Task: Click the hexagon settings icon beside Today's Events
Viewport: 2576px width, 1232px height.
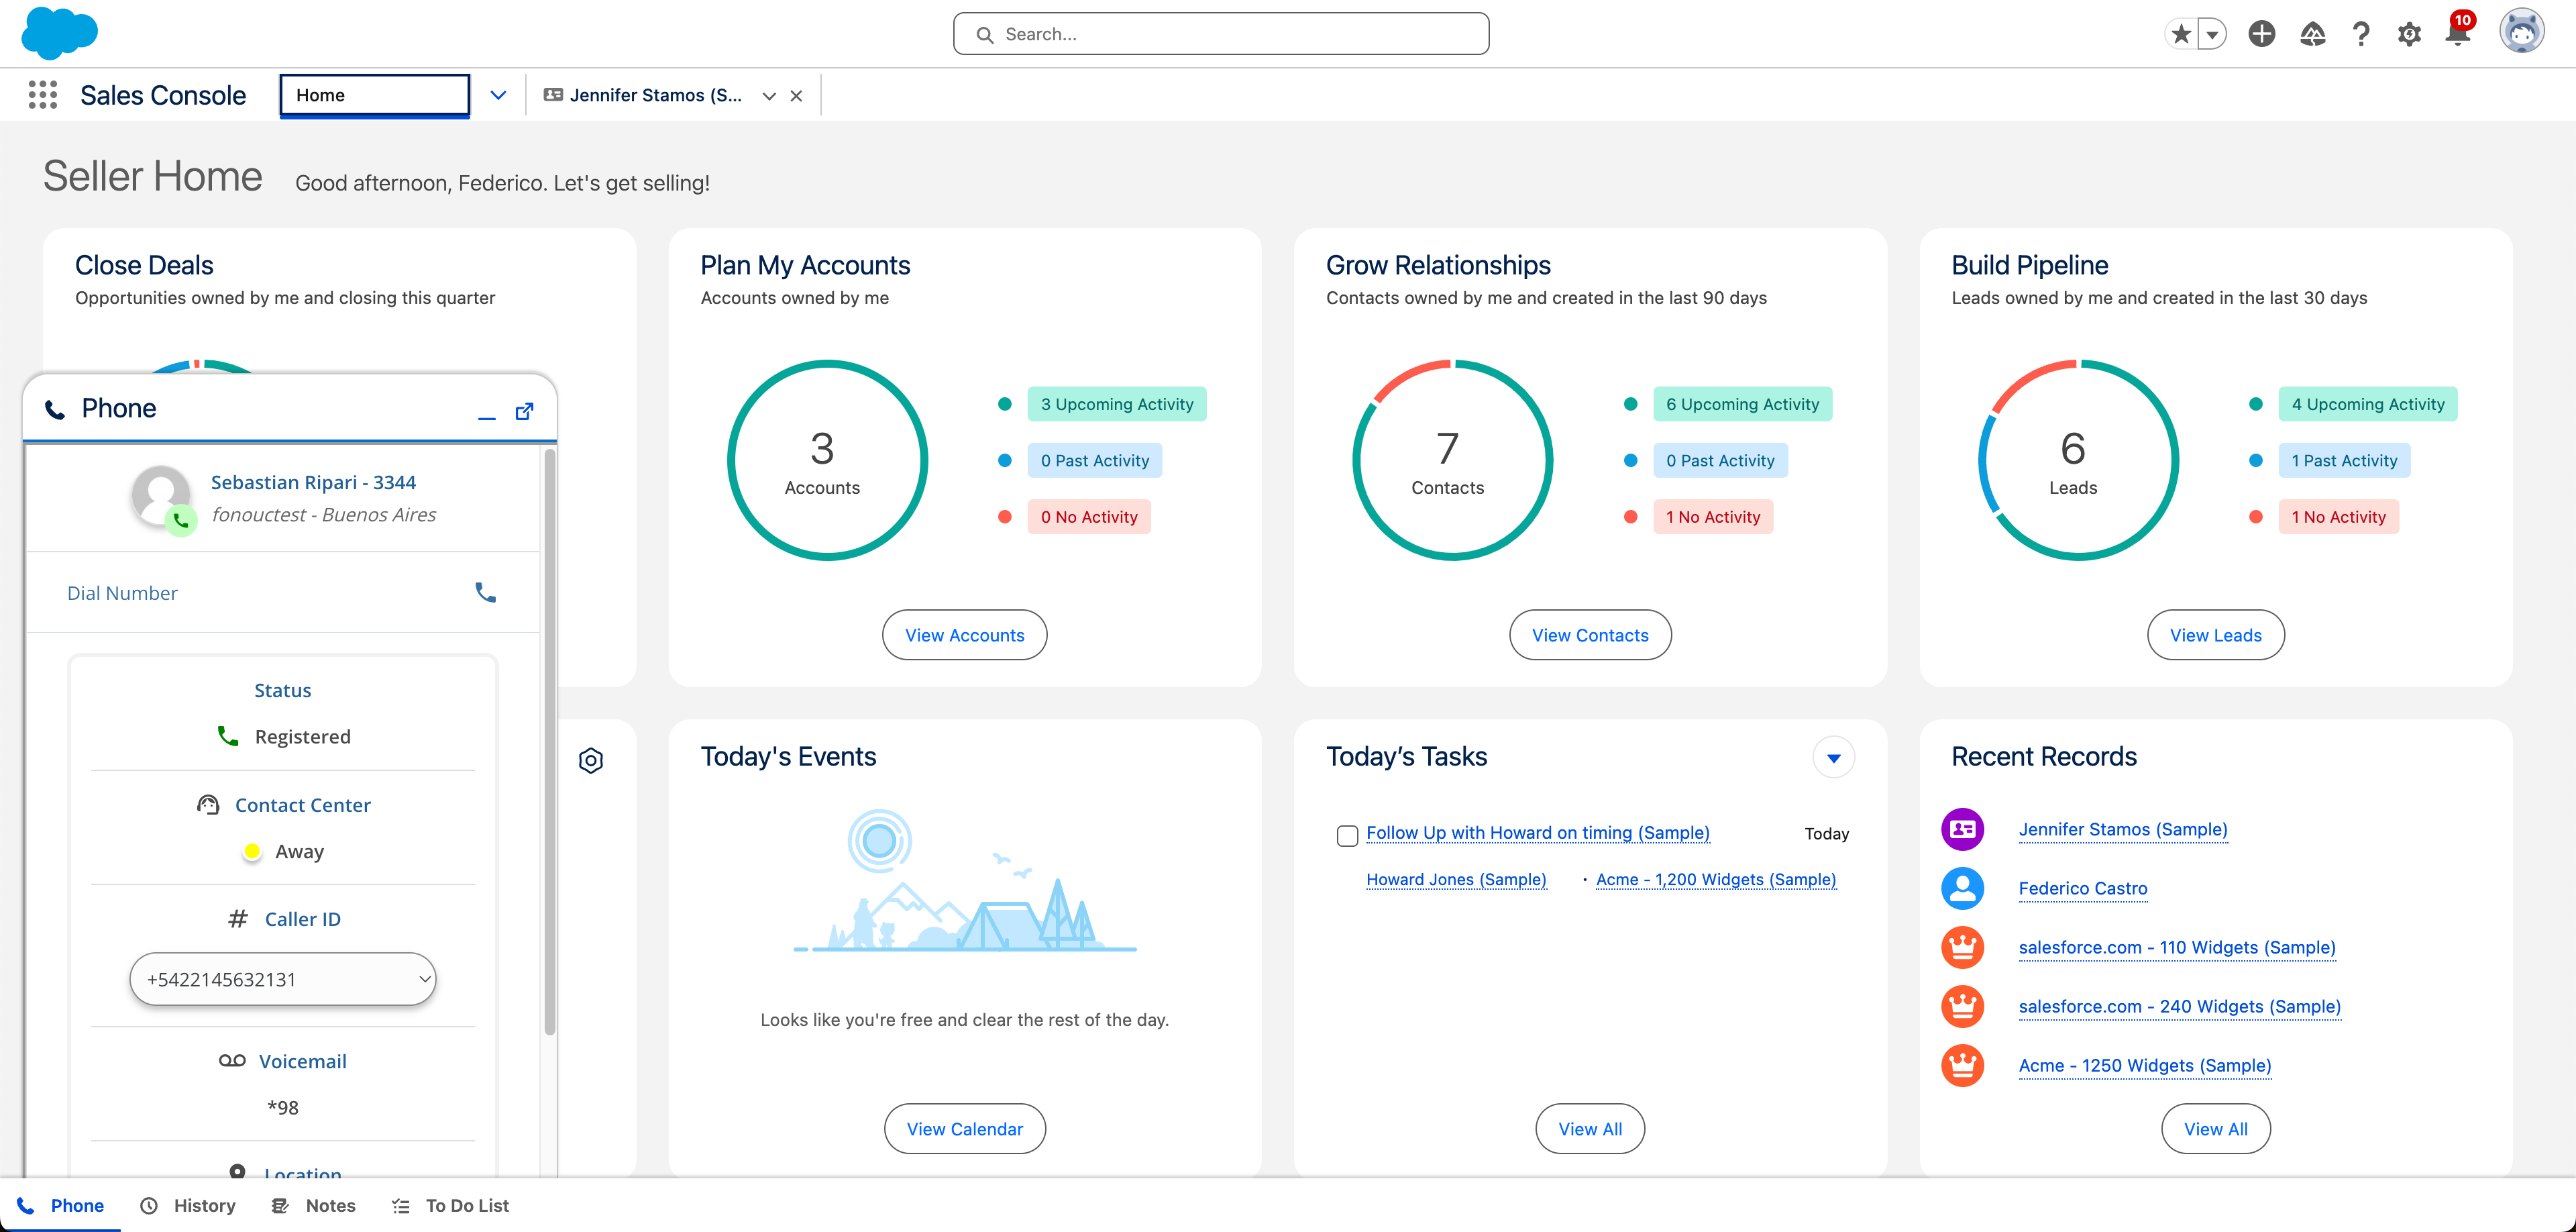Action: [x=591, y=760]
